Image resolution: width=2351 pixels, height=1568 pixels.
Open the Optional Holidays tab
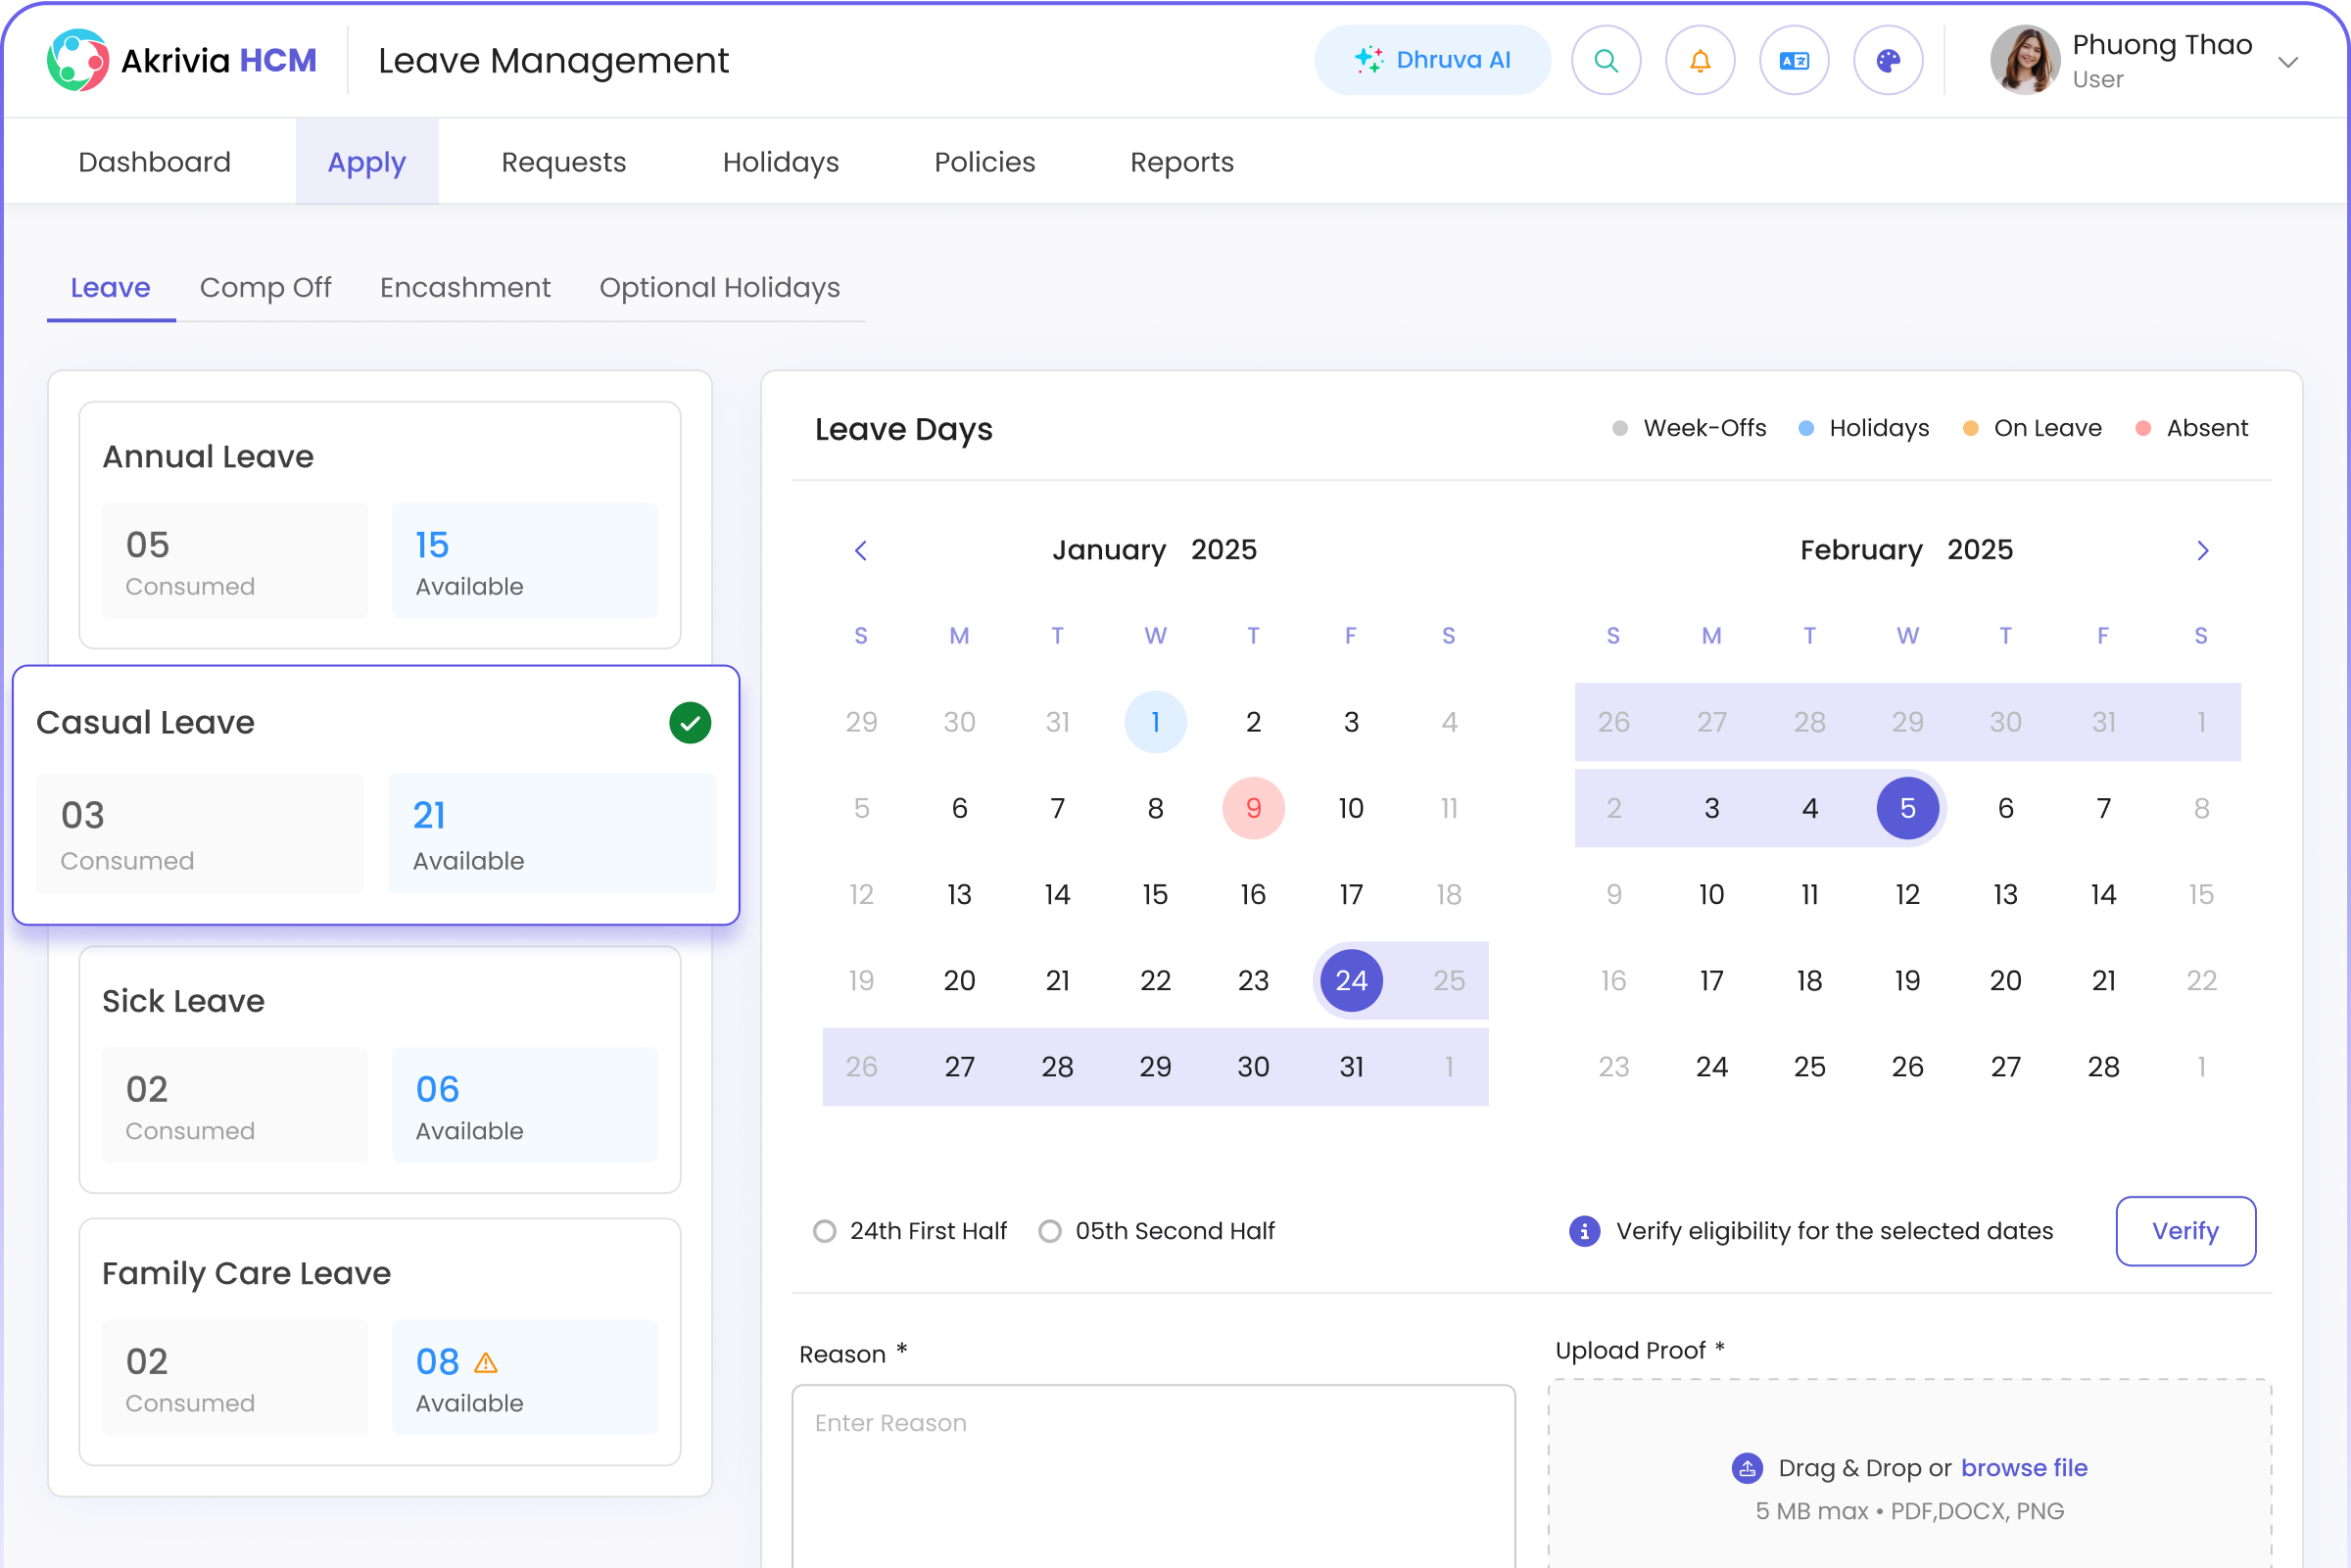(x=719, y=287)
